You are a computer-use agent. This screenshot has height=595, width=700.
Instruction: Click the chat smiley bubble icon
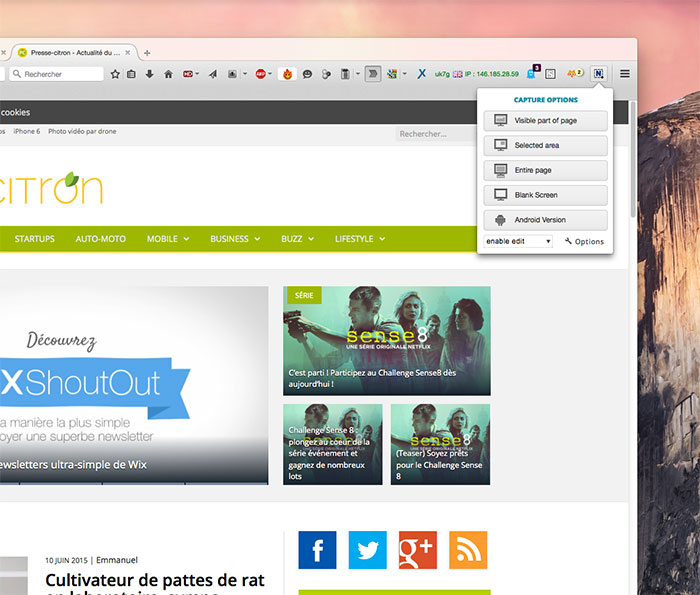[x=307, y=74]
